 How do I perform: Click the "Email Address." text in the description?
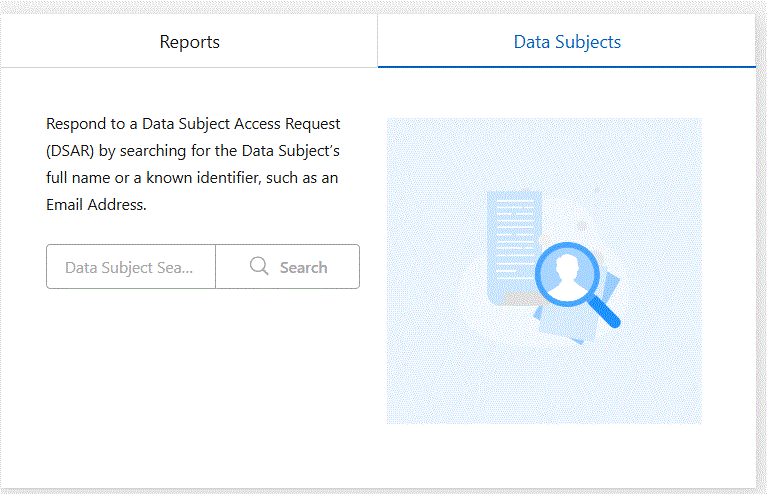pyautogui.click(x=96, y=205)
